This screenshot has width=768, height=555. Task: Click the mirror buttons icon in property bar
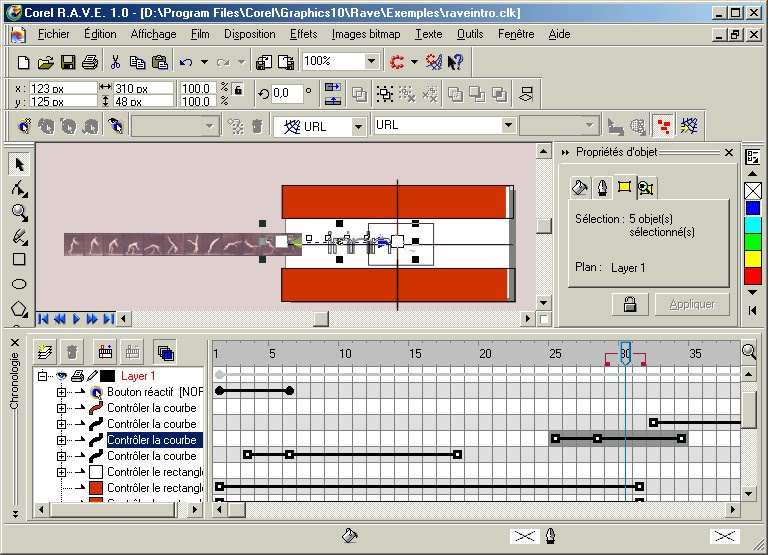333,94
